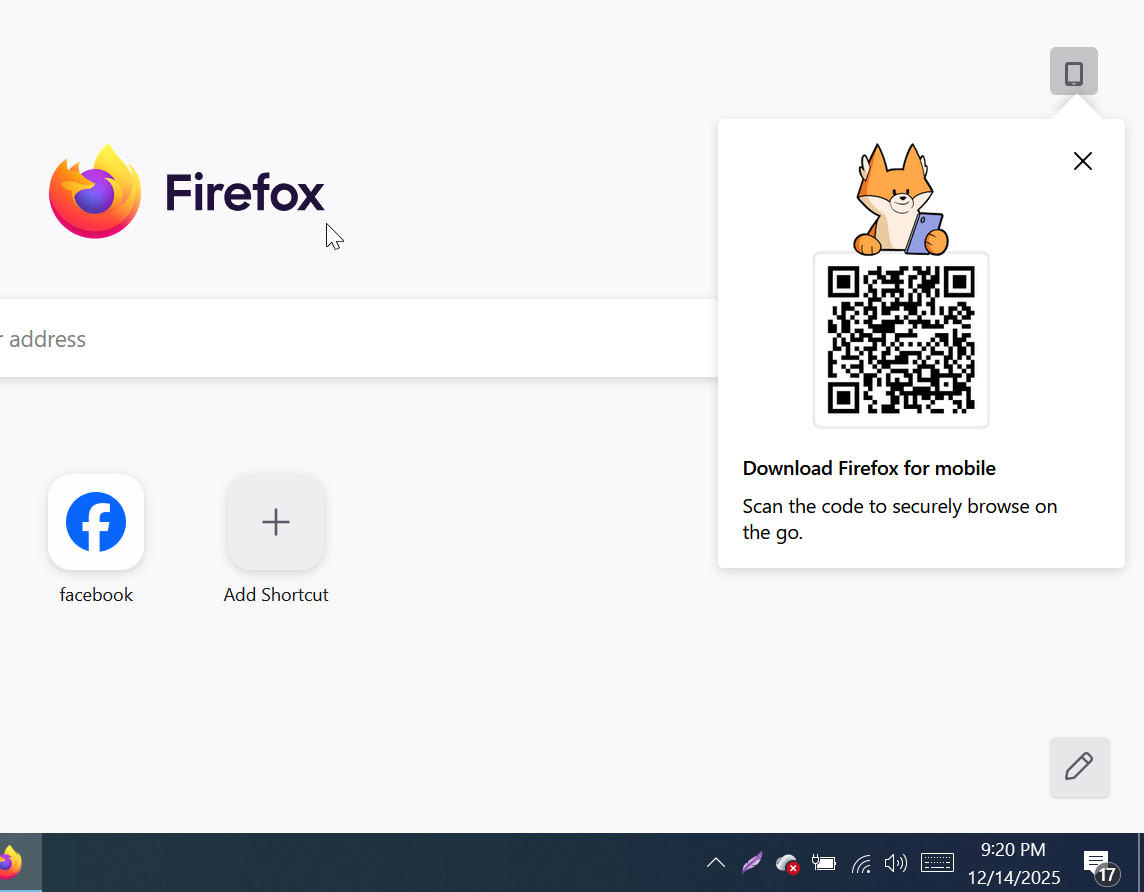Click the taskbar clock showing 9:20 PM
The image size is (1144, 892).
[1013, 864]
